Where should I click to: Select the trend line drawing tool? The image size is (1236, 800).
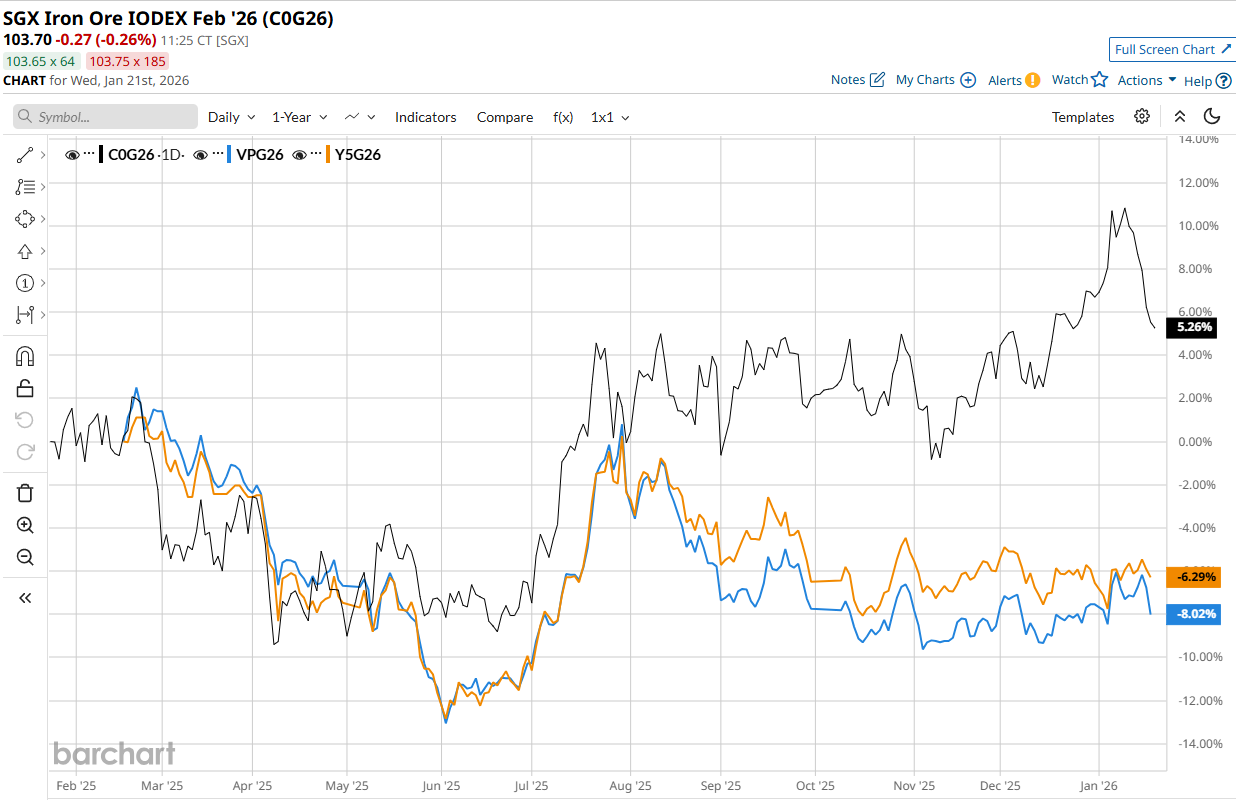[25, 155]
